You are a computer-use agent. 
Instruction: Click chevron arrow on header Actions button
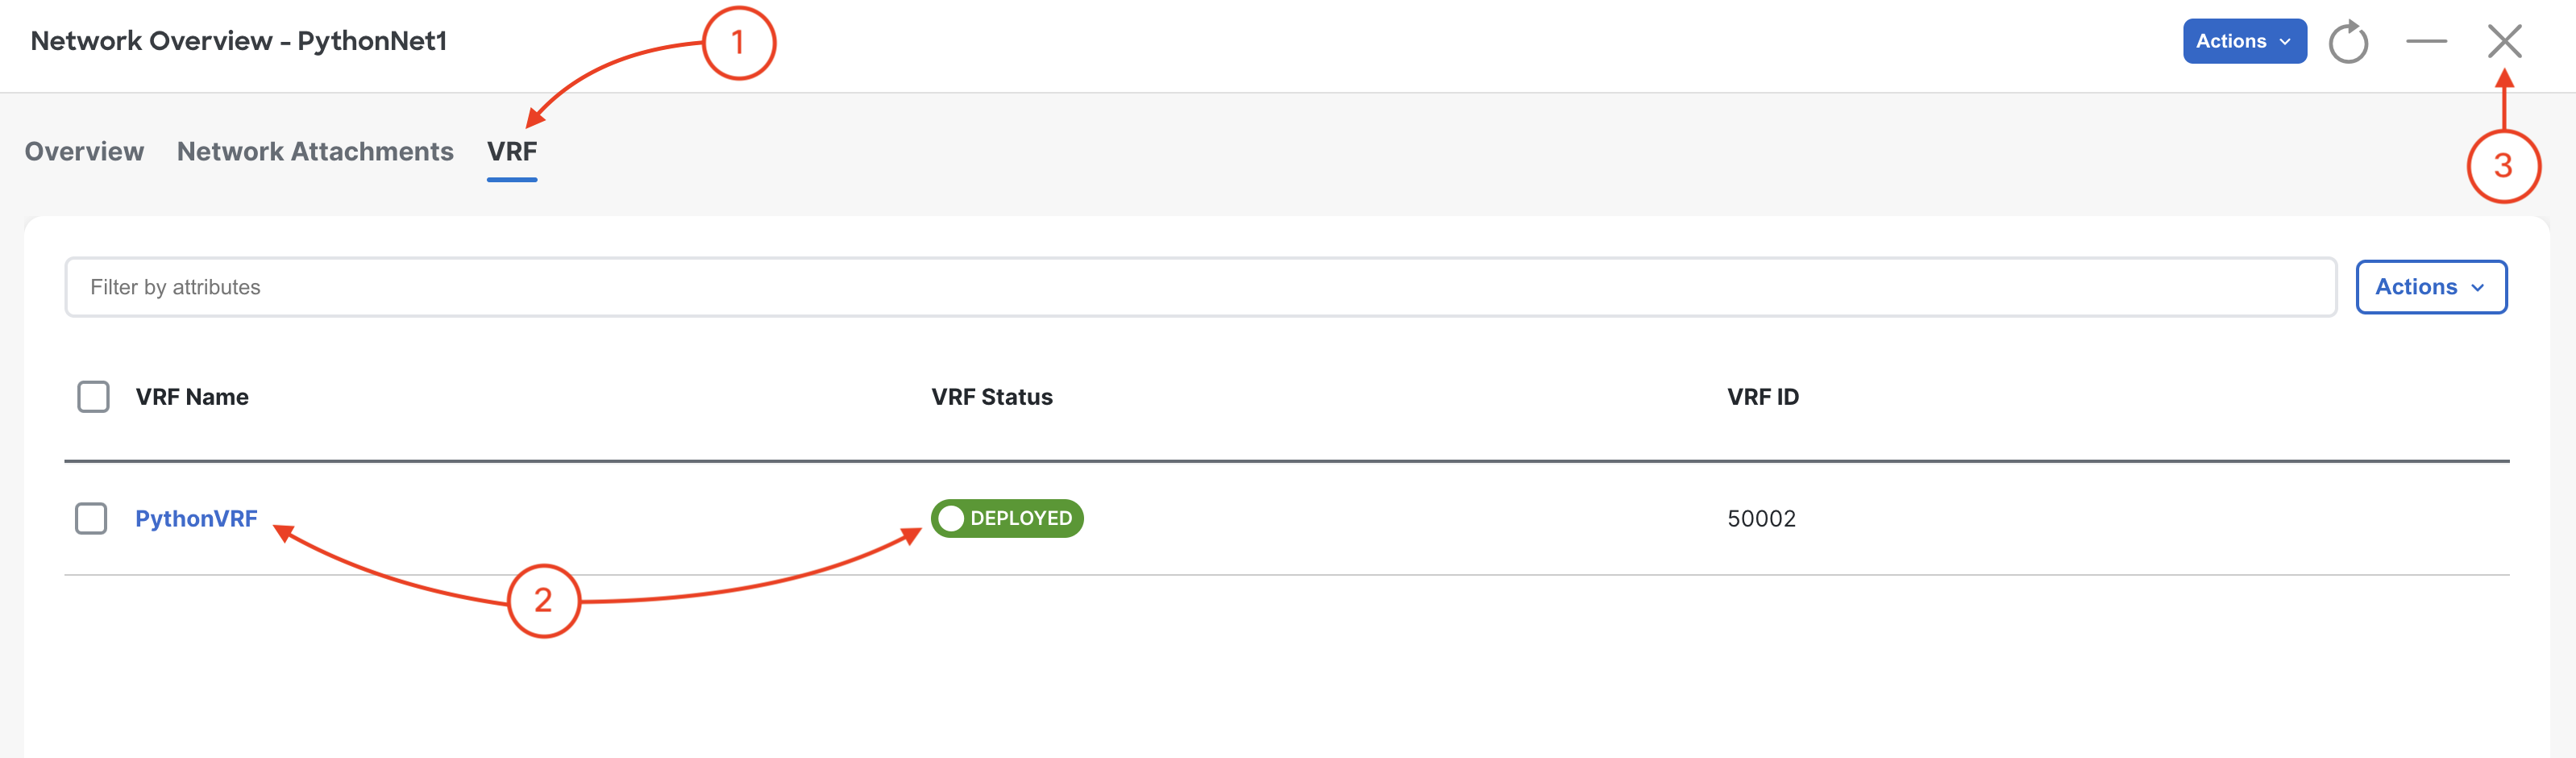[x=2284, y=42]
